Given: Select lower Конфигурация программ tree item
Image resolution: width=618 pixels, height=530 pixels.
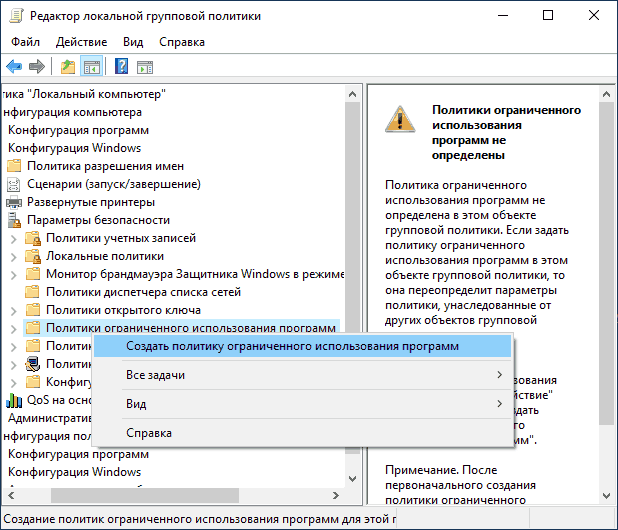Looking at the screenshot, I should [78, 454].
